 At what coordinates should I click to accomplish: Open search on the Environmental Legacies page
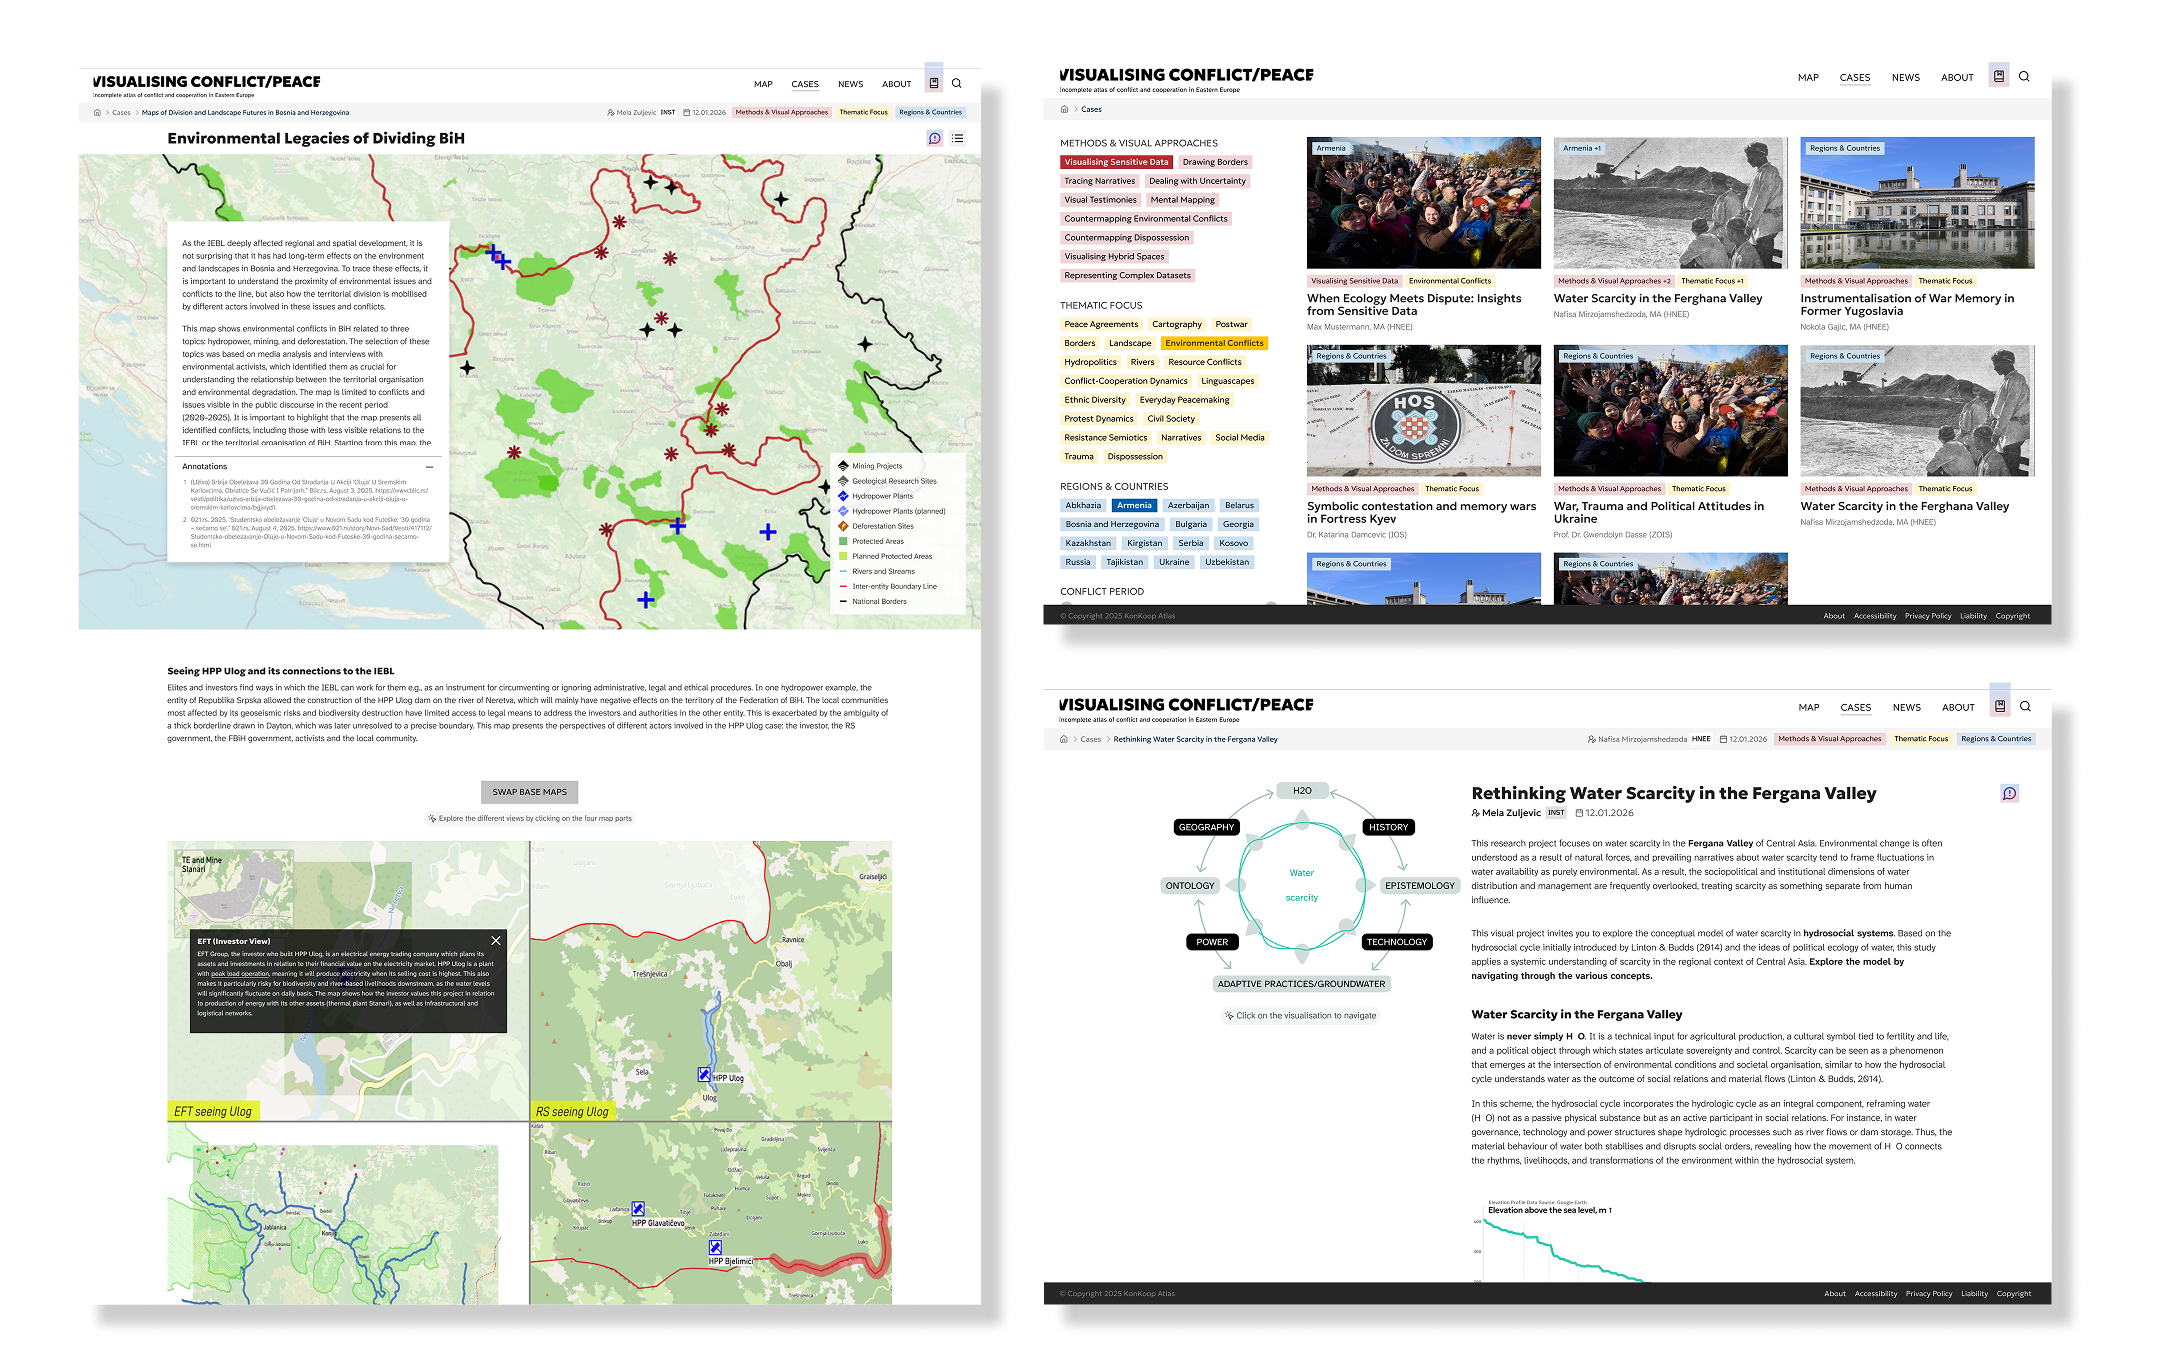956,83
